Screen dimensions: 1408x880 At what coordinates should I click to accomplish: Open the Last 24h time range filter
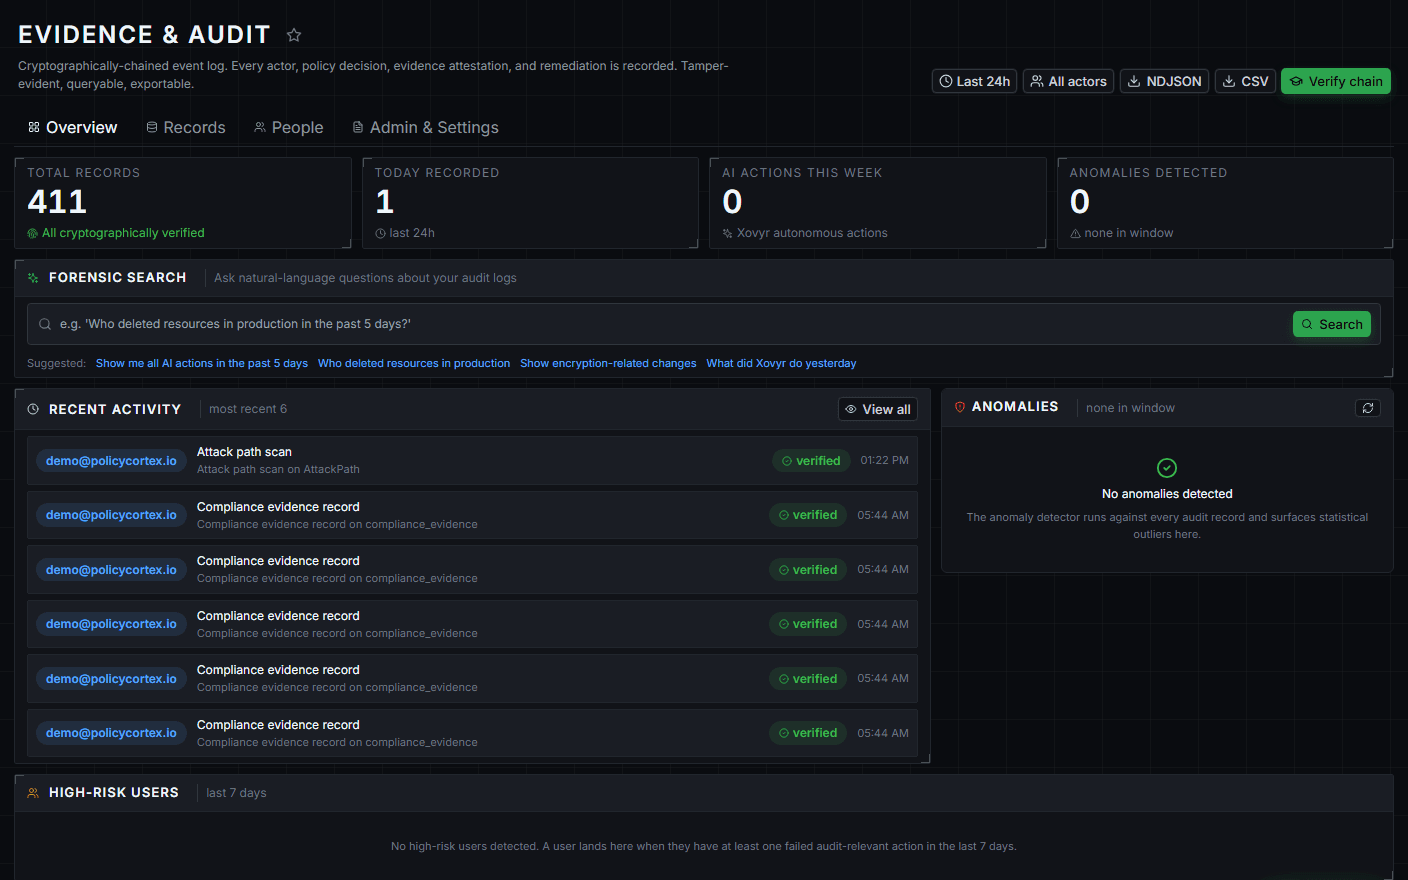(x=974, y=81)
